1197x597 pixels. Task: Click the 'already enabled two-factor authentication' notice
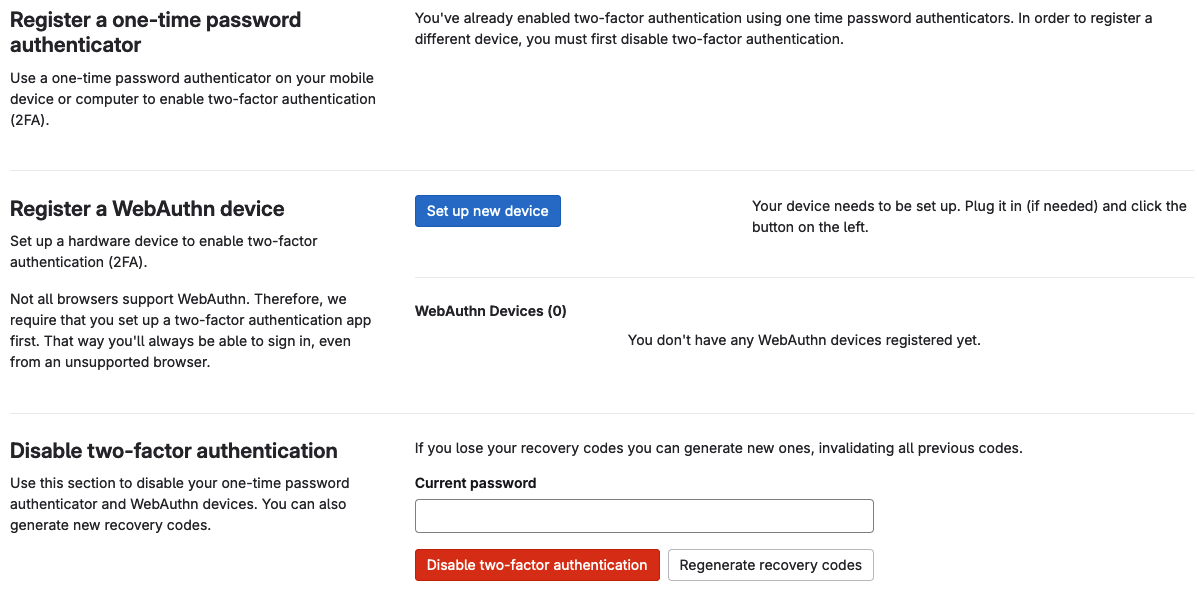tap(782, 29)
